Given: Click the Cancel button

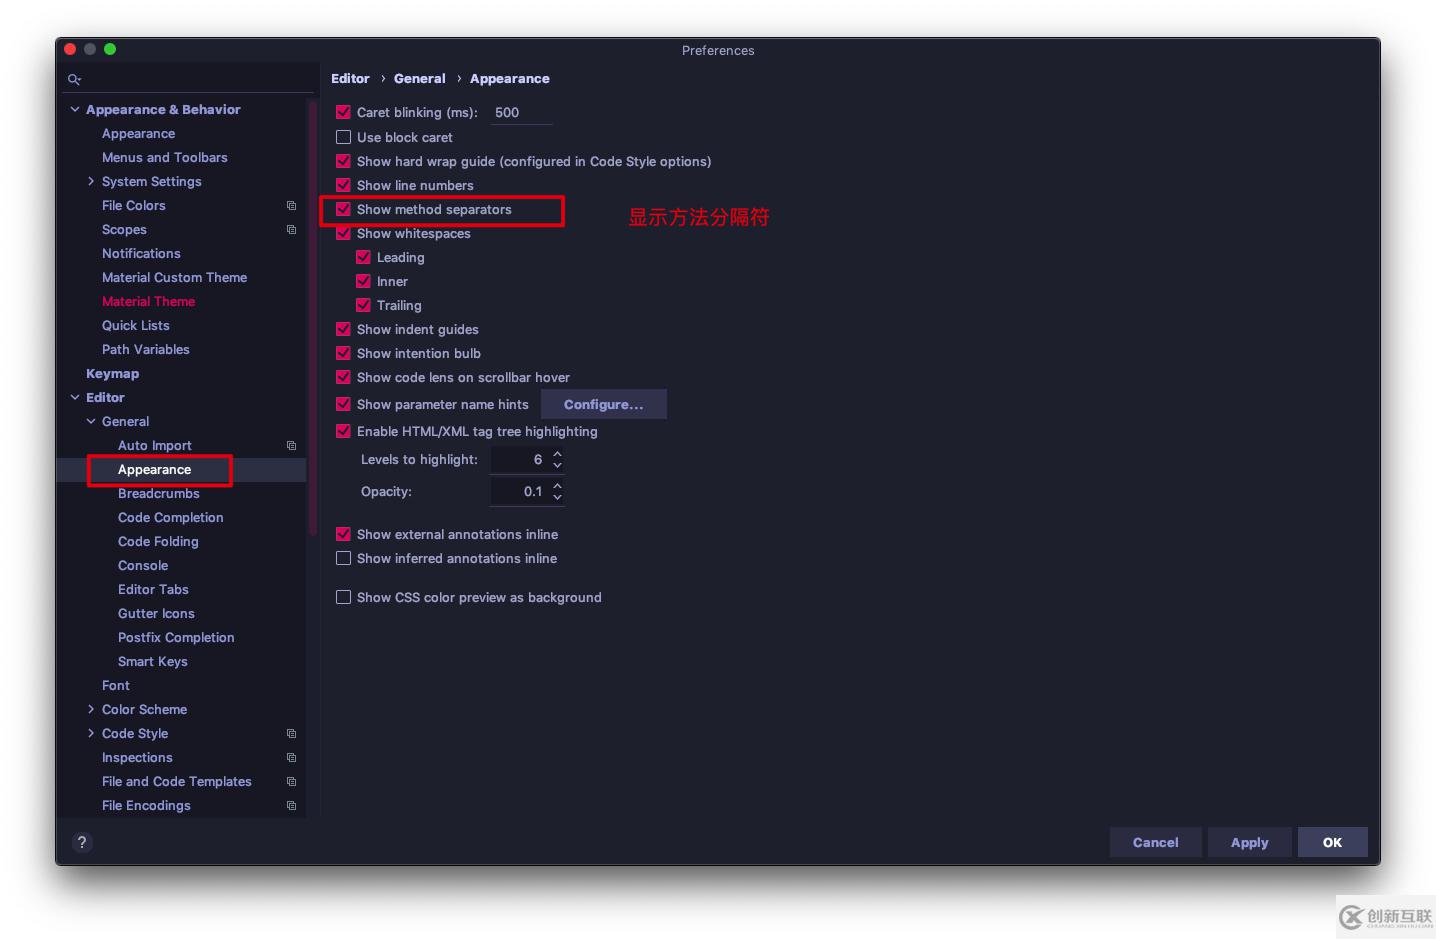Looking at the screenshot, I should pos(1156,842).
